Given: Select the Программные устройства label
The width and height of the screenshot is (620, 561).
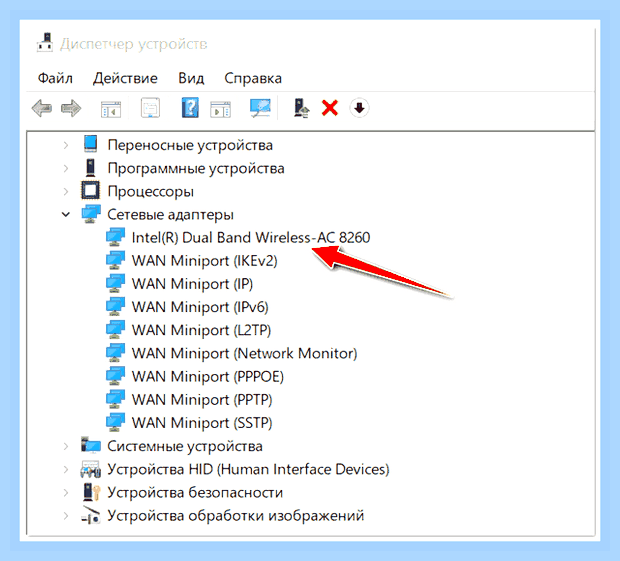Looking at the screenshot, I should tap(196, 168).
